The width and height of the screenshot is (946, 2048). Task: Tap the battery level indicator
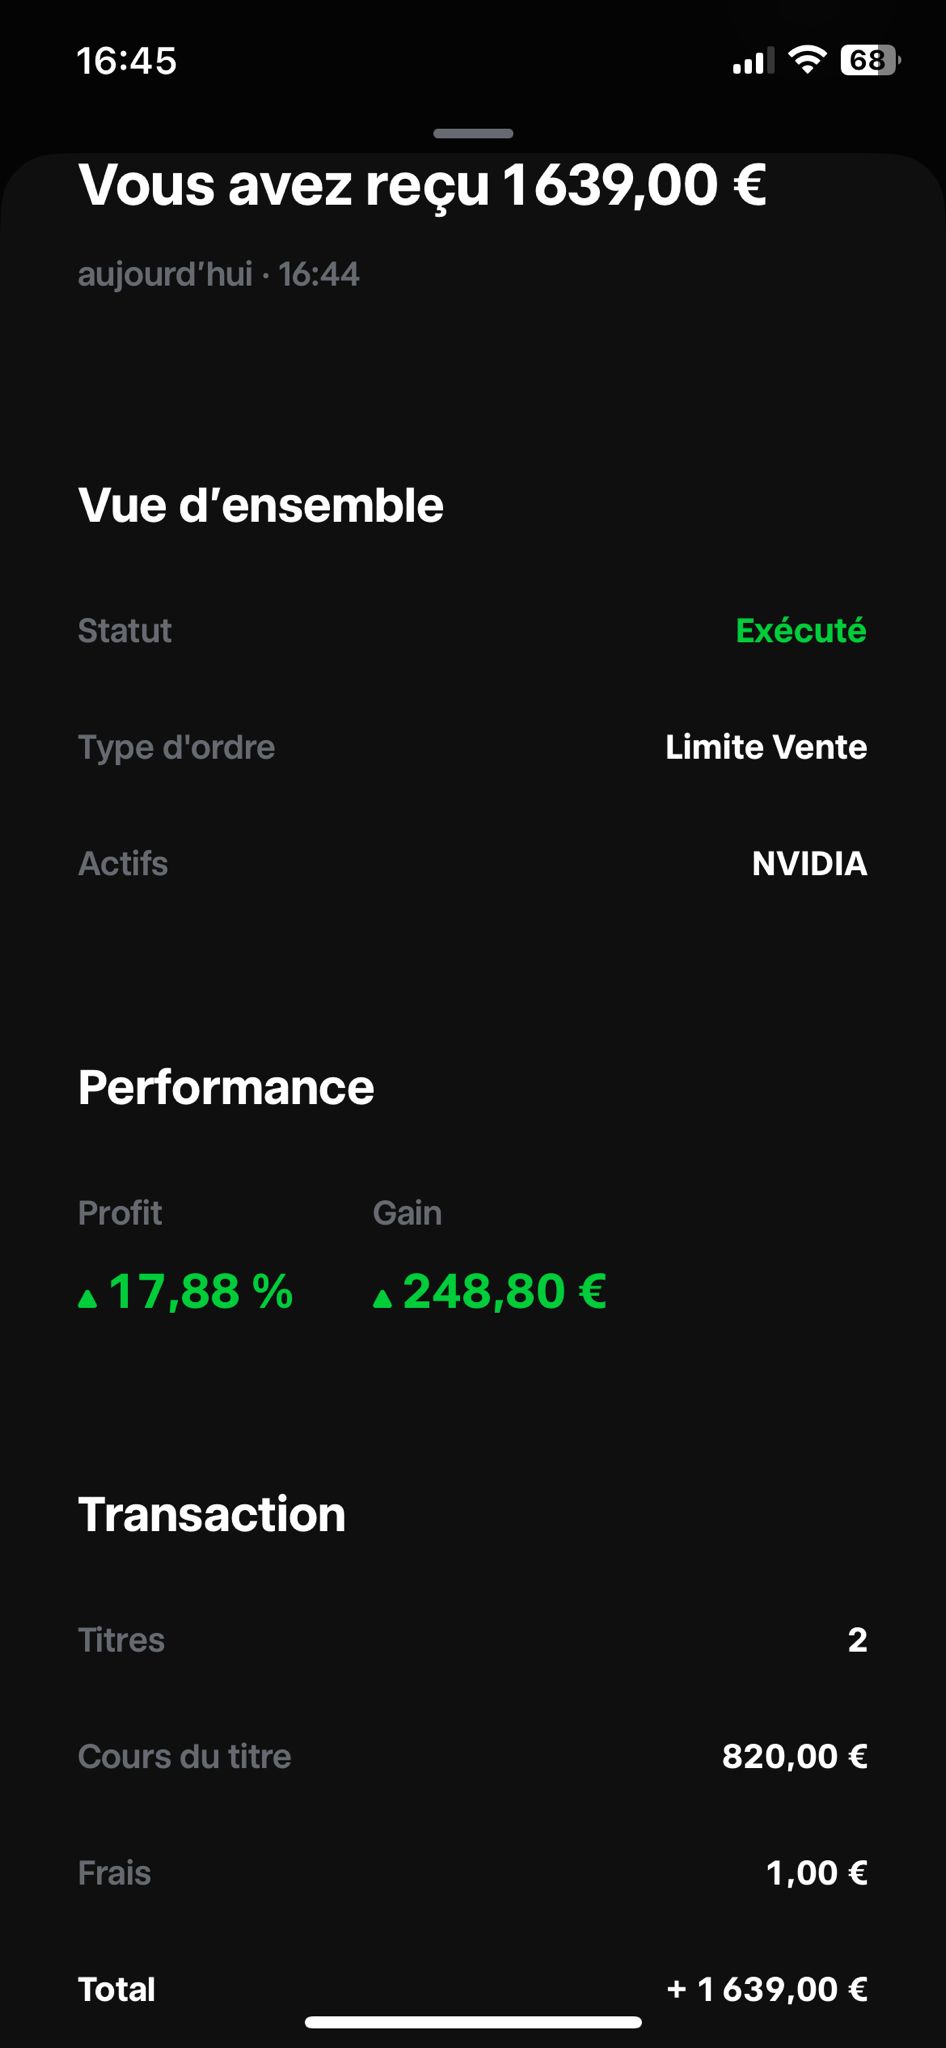click(x=870, y=60)
